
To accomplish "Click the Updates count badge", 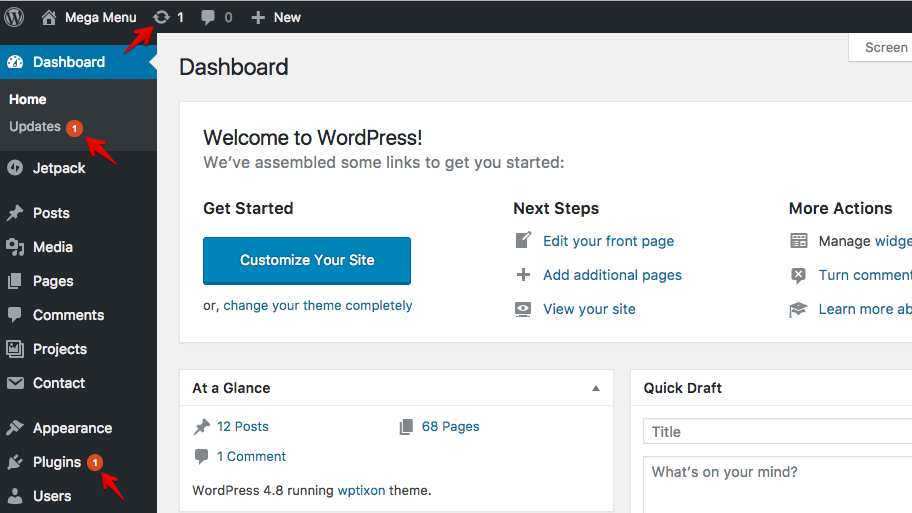I will click(x=74, y=128).
